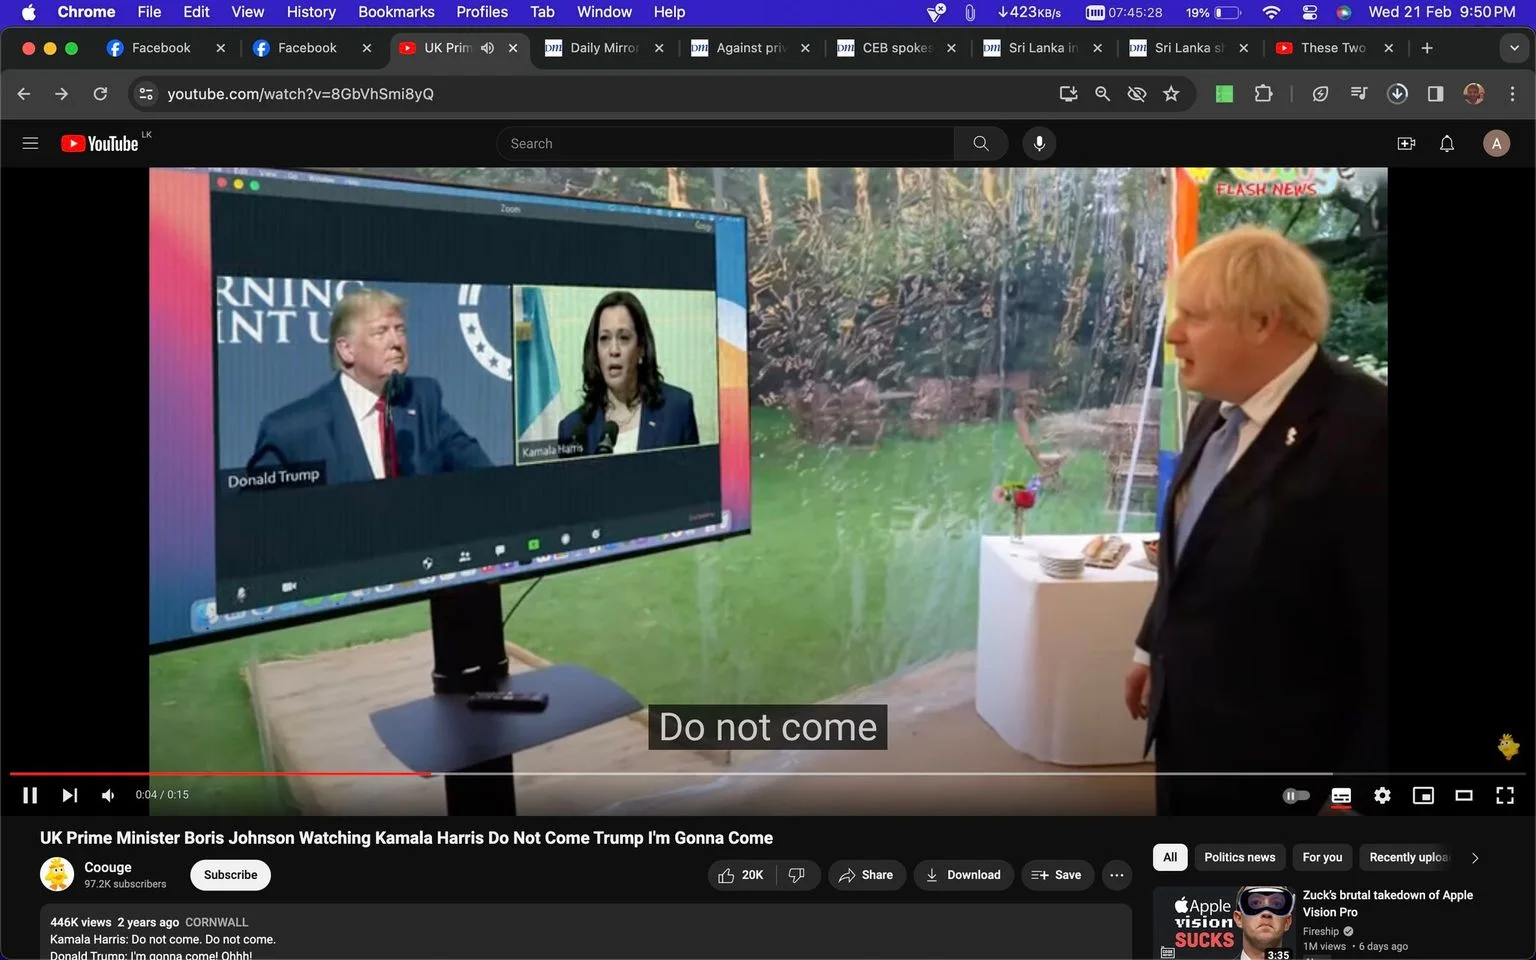Skip to next video
Image resolution: width=1536 pixels, height=960 pixels.
69,795
